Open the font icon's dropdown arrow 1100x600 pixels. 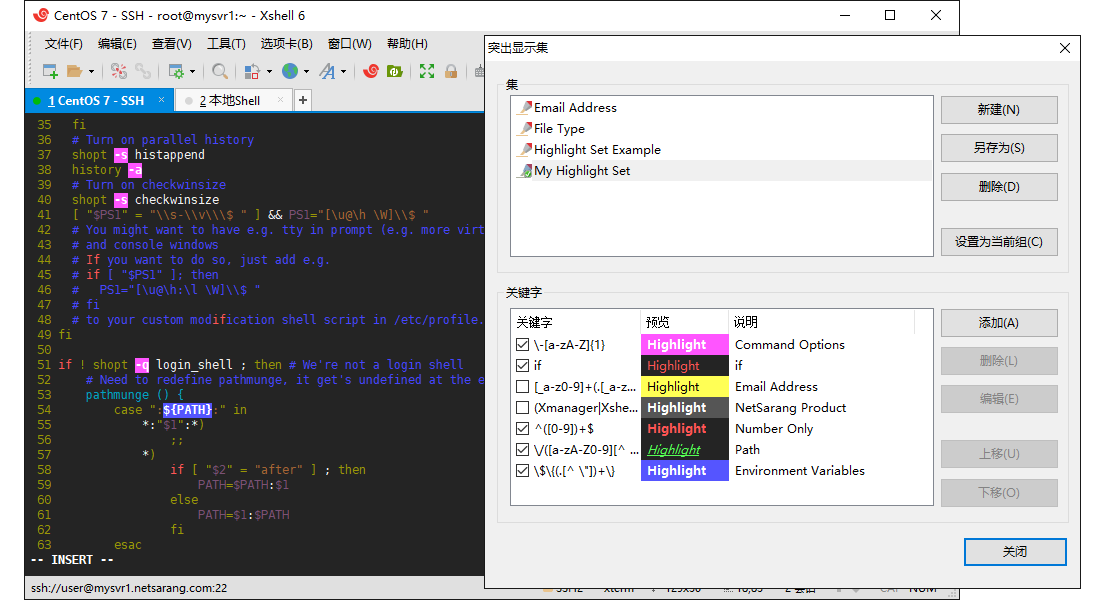(344, 70)
